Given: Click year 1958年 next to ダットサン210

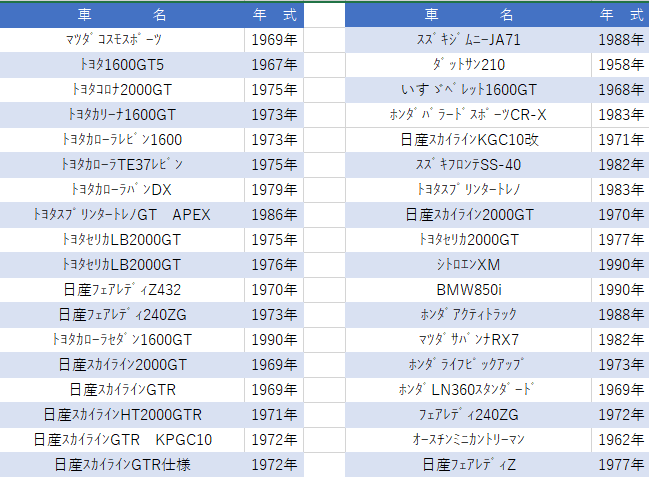Looking at the screenshot, I should tap(620, 65).
